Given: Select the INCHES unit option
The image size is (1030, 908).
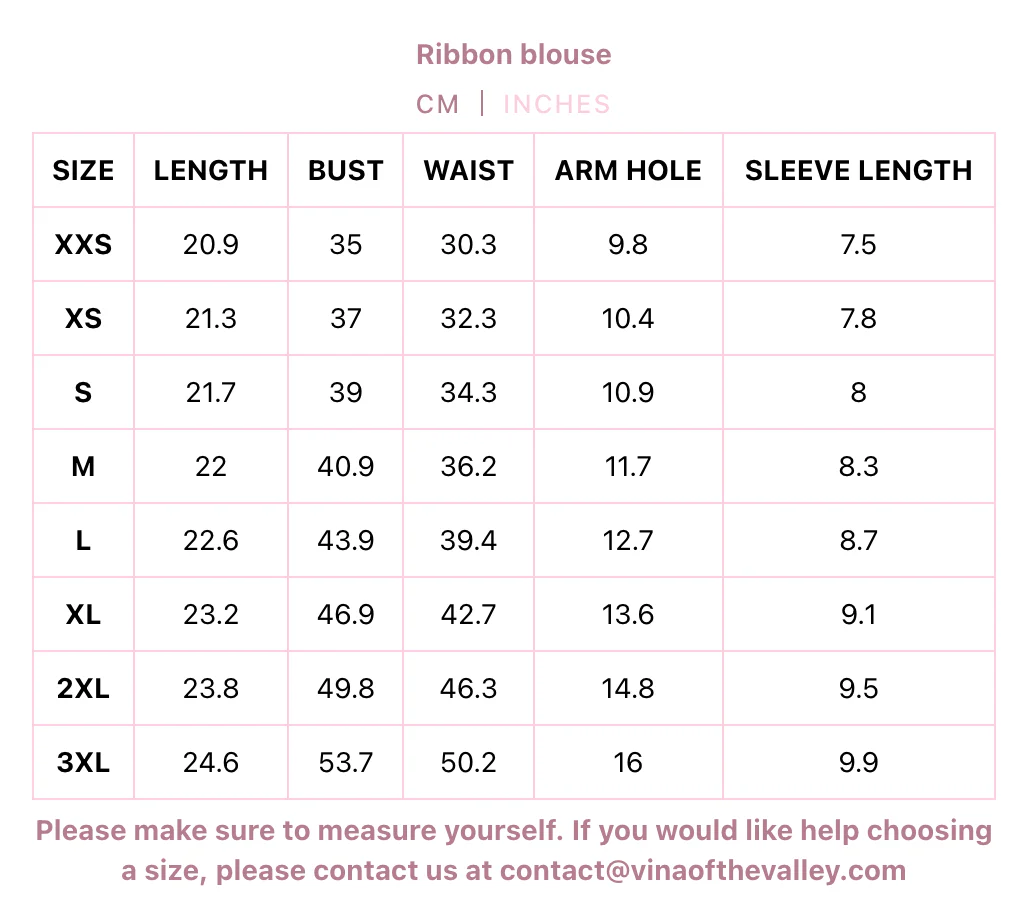Looking at the screenshot, I should pyautogui.click(x=556, y=104).
